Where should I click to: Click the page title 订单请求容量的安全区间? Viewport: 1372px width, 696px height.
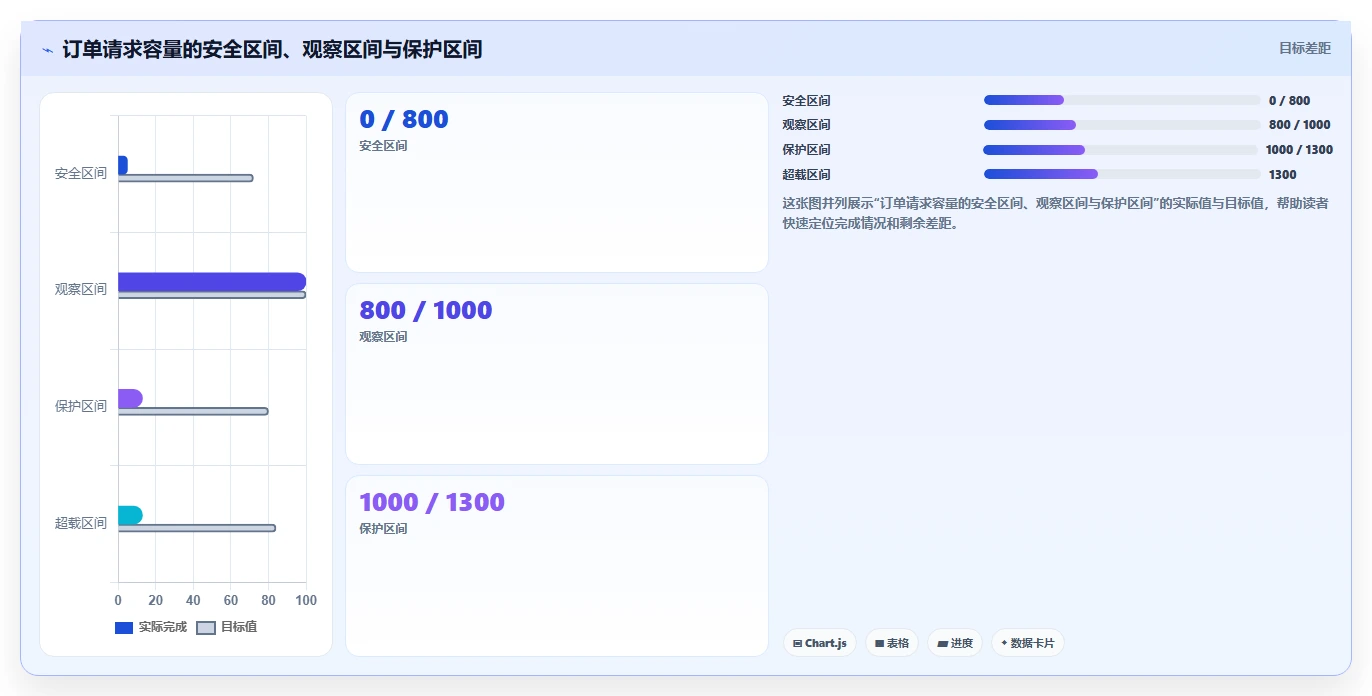tap(272, 49)
